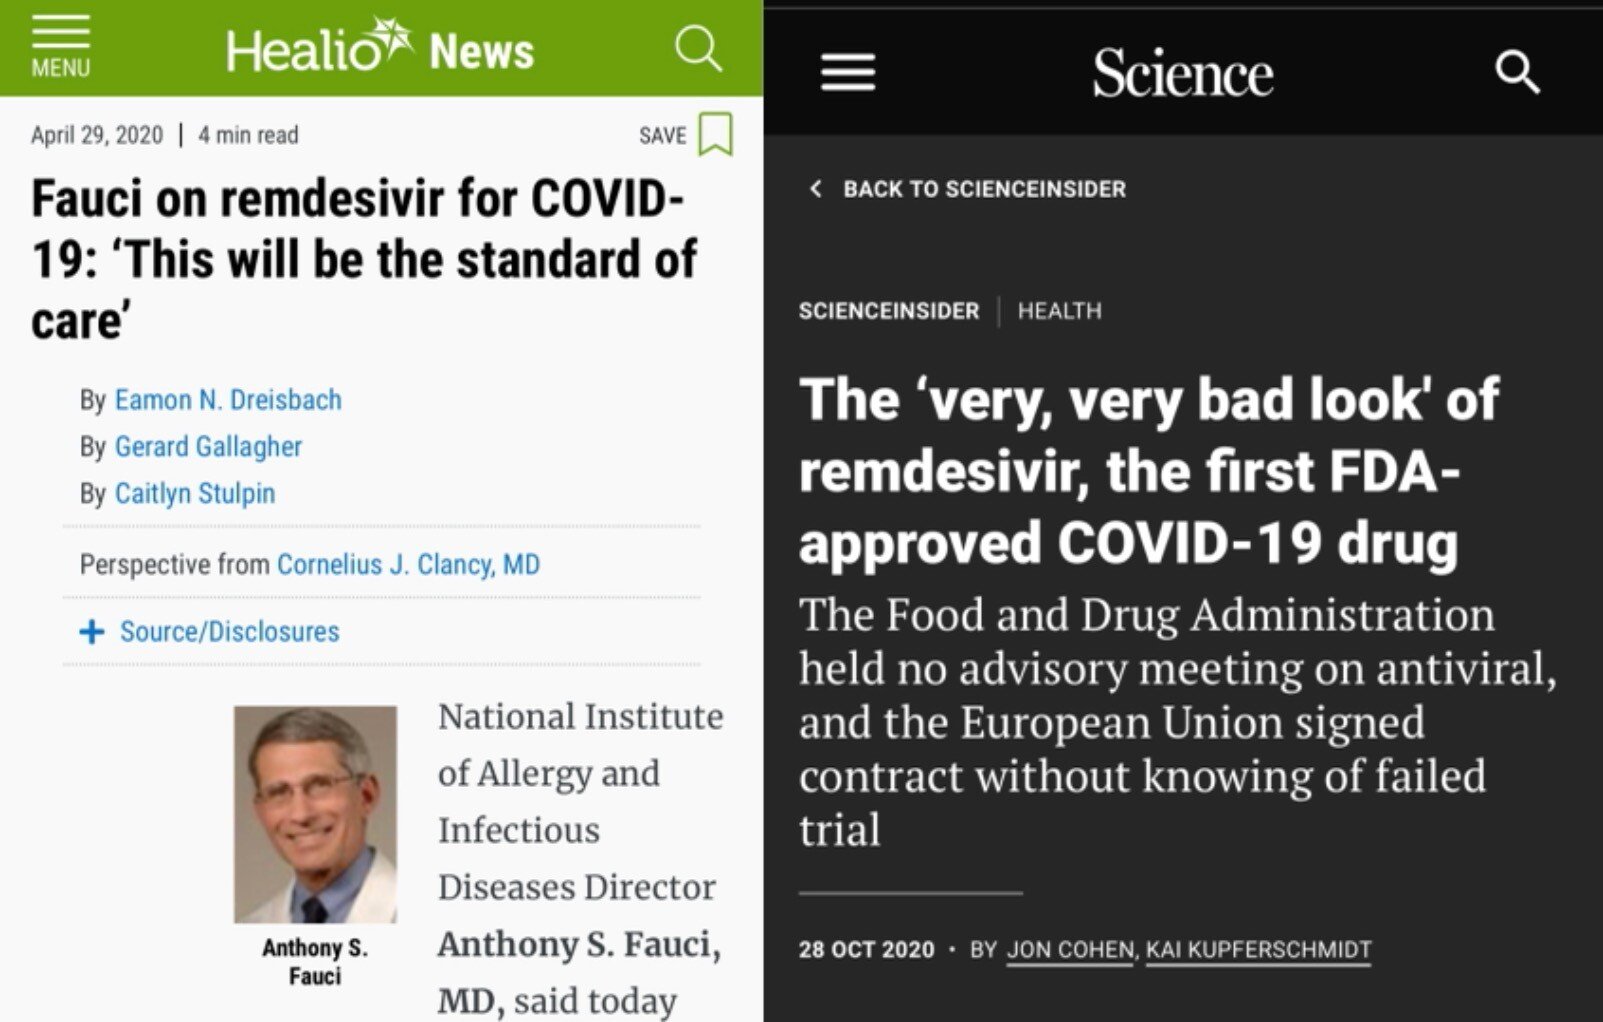Select the HEALTH category tag
The height and width of the screenshot is (1022, 1603).
(x=1060, y=311)
